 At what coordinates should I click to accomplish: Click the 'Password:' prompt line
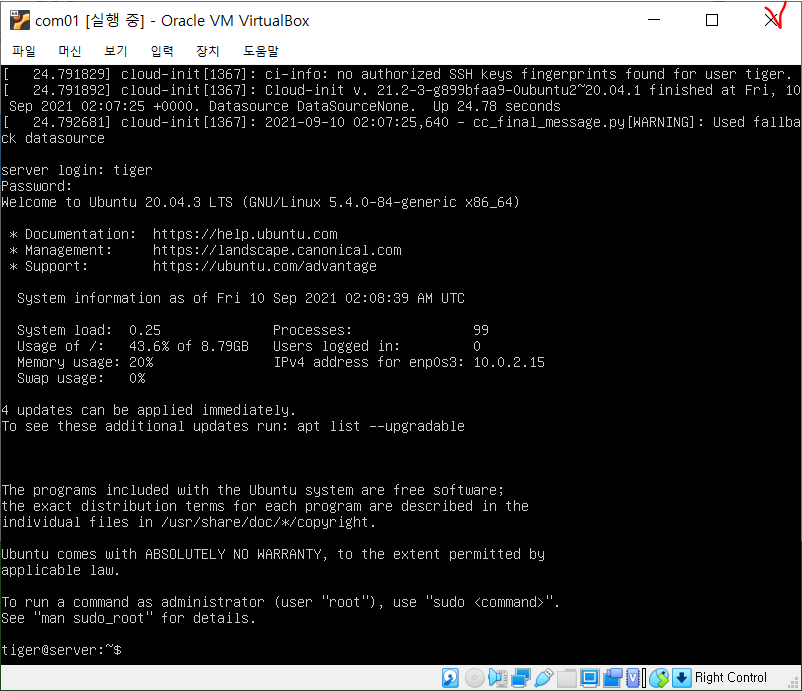36,186
